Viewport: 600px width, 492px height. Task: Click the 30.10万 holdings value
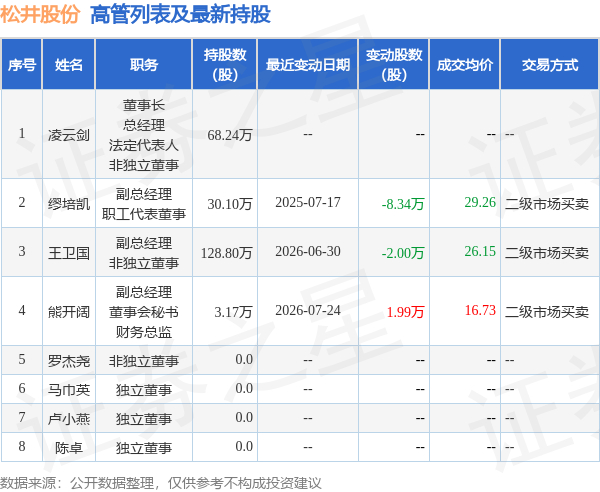pyautogui.click(x=230, y=204)
